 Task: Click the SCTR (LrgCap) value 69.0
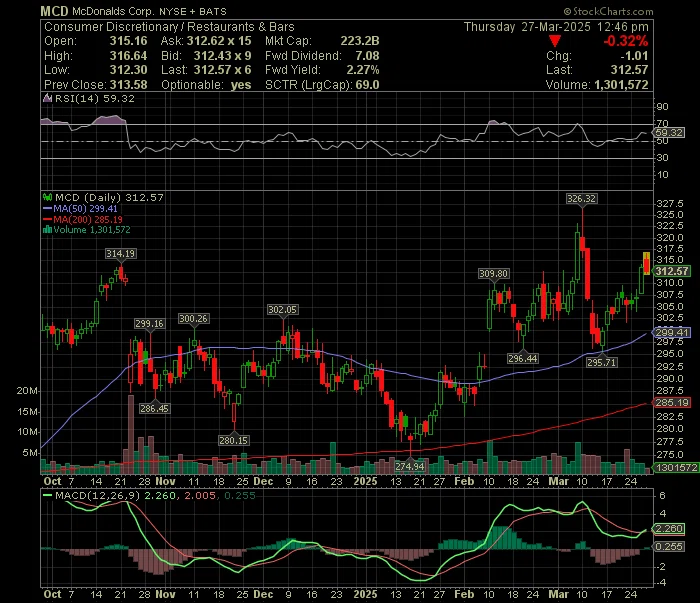[x=367, y=85]
